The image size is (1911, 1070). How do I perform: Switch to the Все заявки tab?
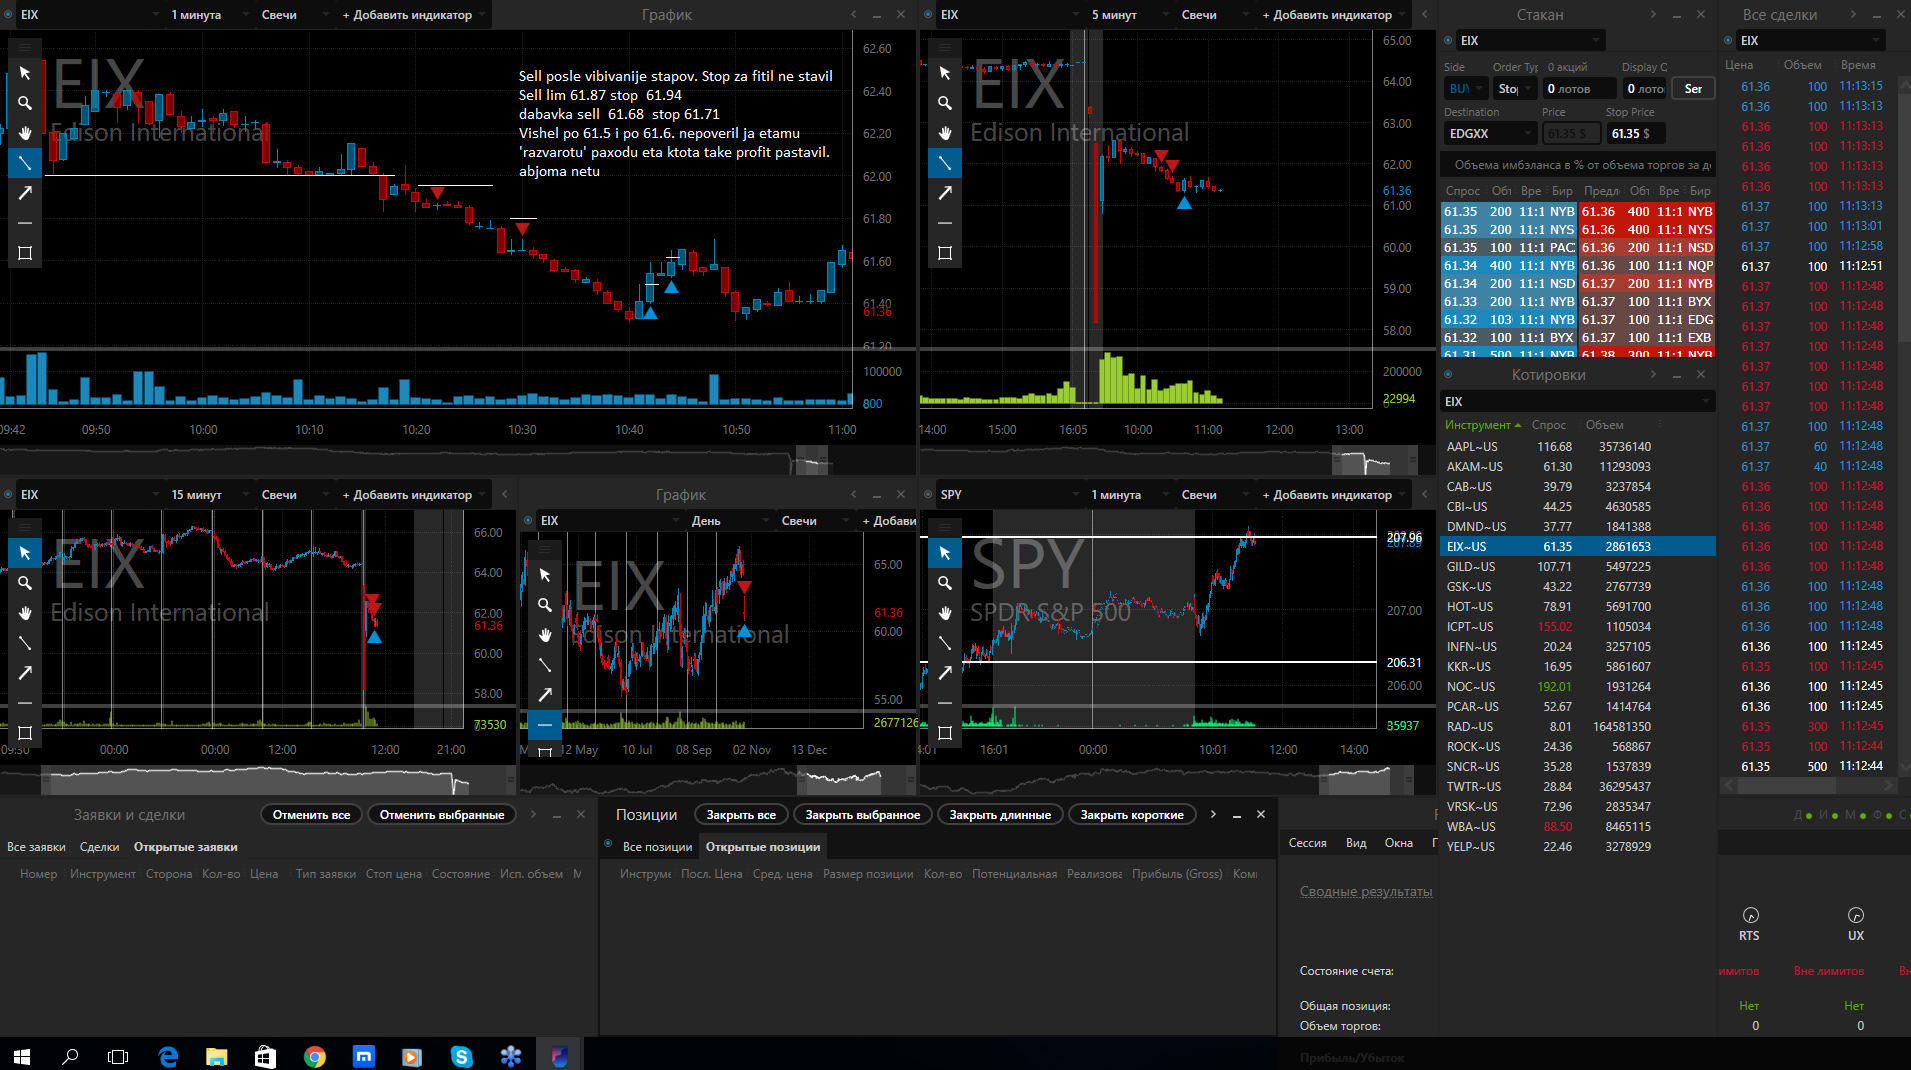pyautogui.click(x=36, y=847)
